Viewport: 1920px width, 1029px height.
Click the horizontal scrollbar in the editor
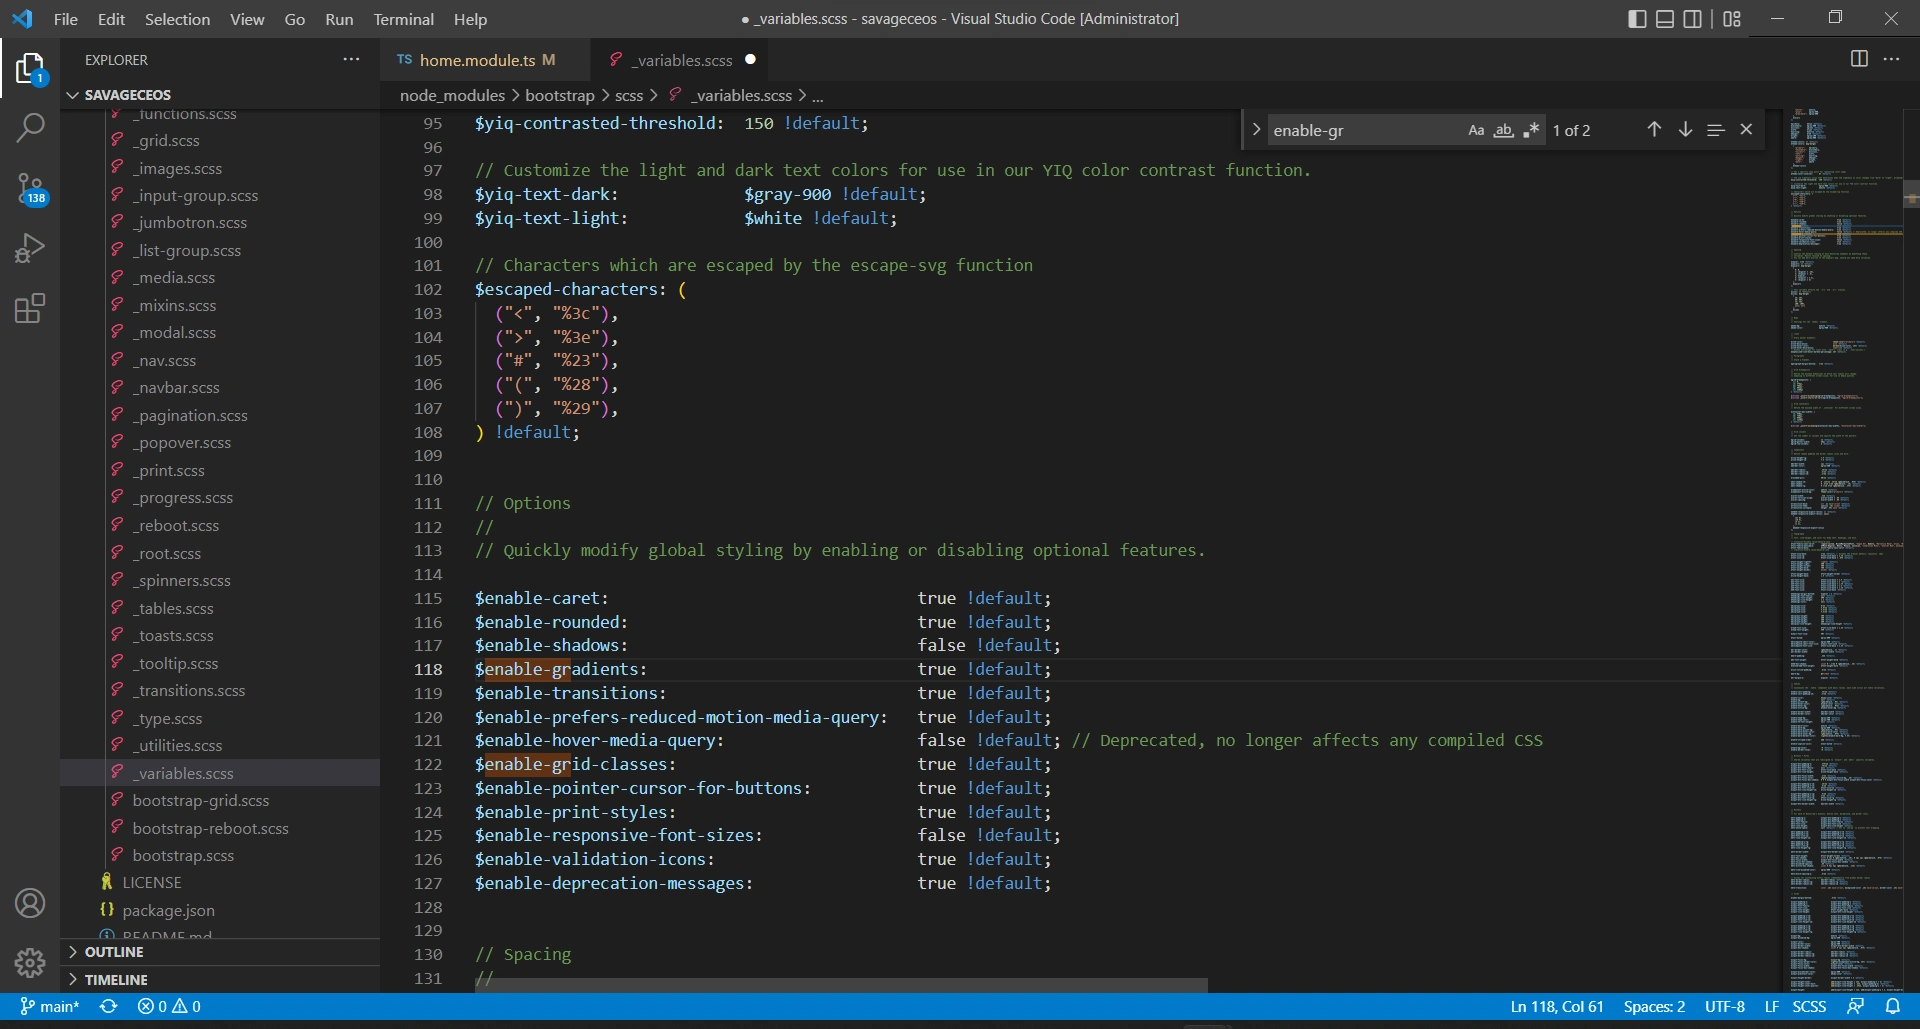pos(840,985)
